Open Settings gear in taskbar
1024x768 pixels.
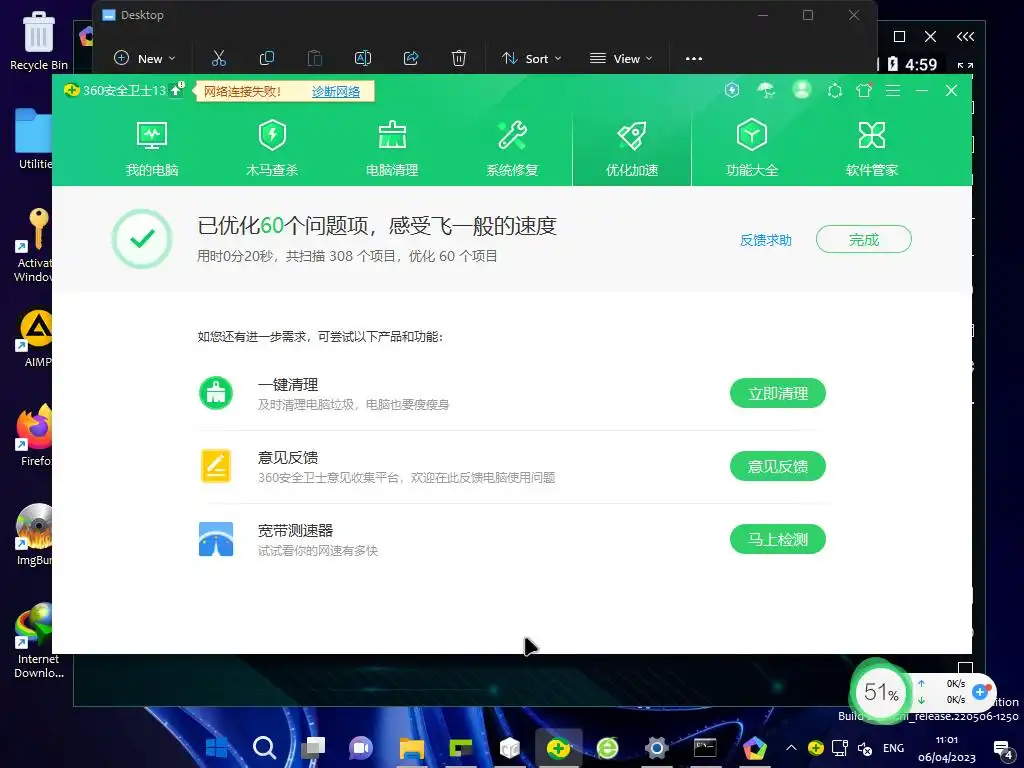coord(656,748)
